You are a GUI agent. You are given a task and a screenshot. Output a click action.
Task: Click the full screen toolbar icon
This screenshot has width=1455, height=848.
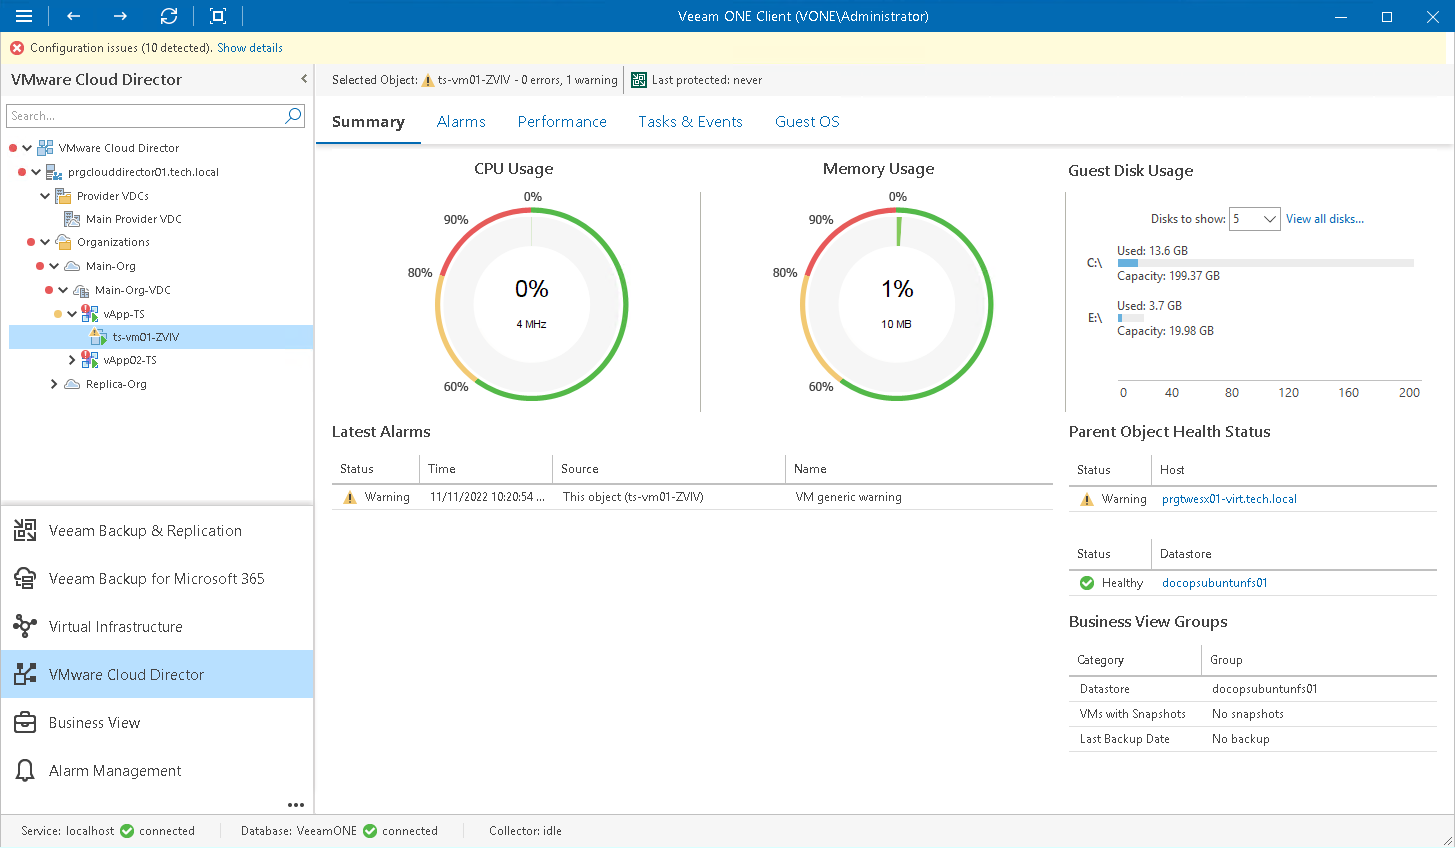[x=217, y=16]
